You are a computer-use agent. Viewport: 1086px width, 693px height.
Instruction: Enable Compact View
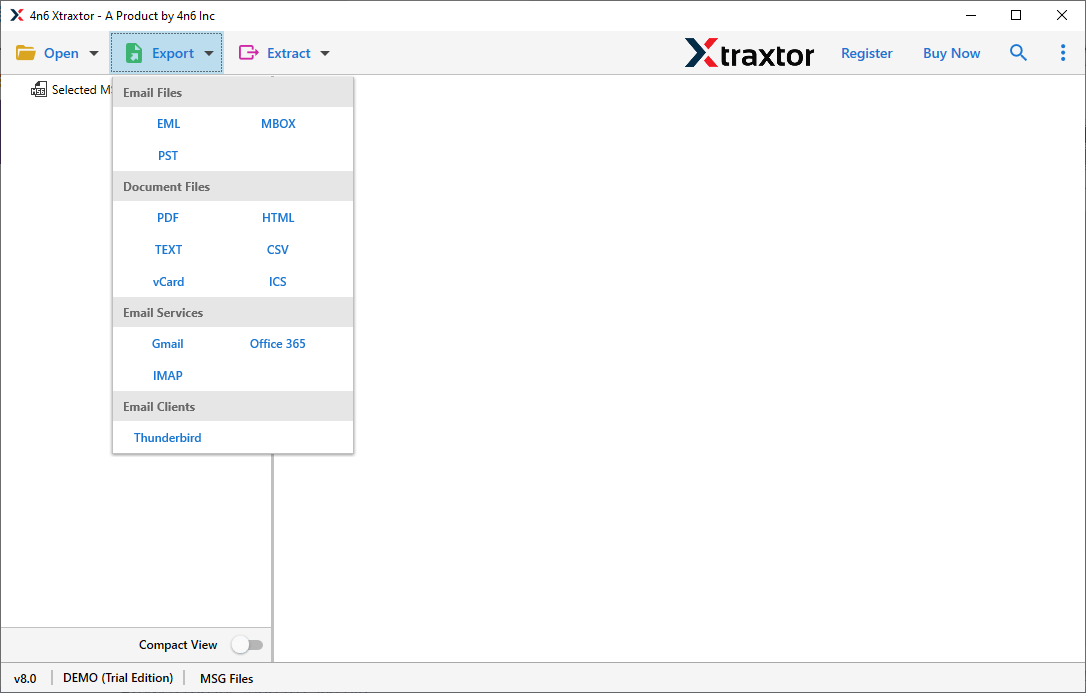pos(247,644)
